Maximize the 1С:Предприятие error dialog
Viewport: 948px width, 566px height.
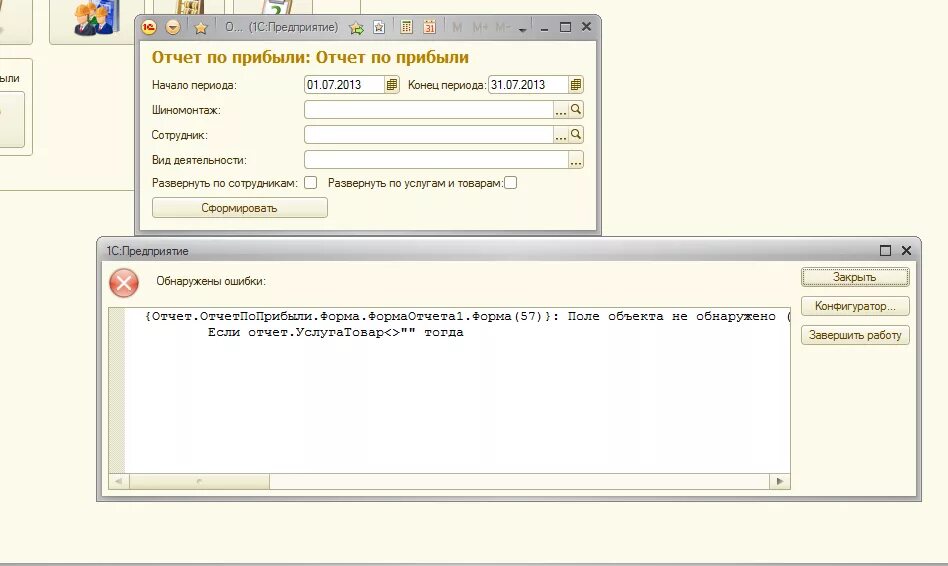[885, 250]
